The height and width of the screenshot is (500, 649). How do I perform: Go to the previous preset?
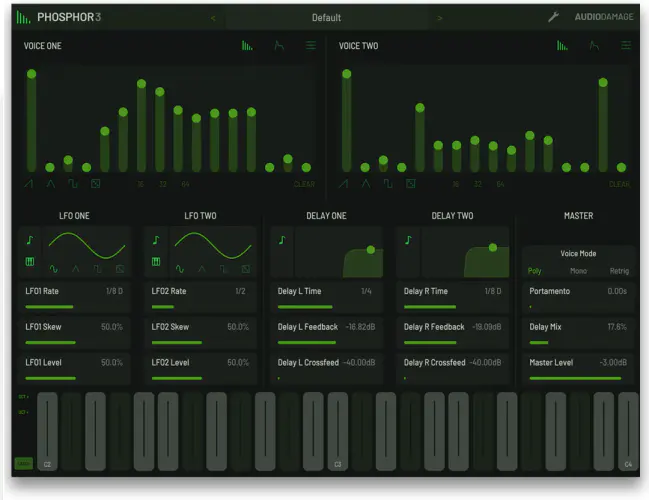tap(212, 17)
